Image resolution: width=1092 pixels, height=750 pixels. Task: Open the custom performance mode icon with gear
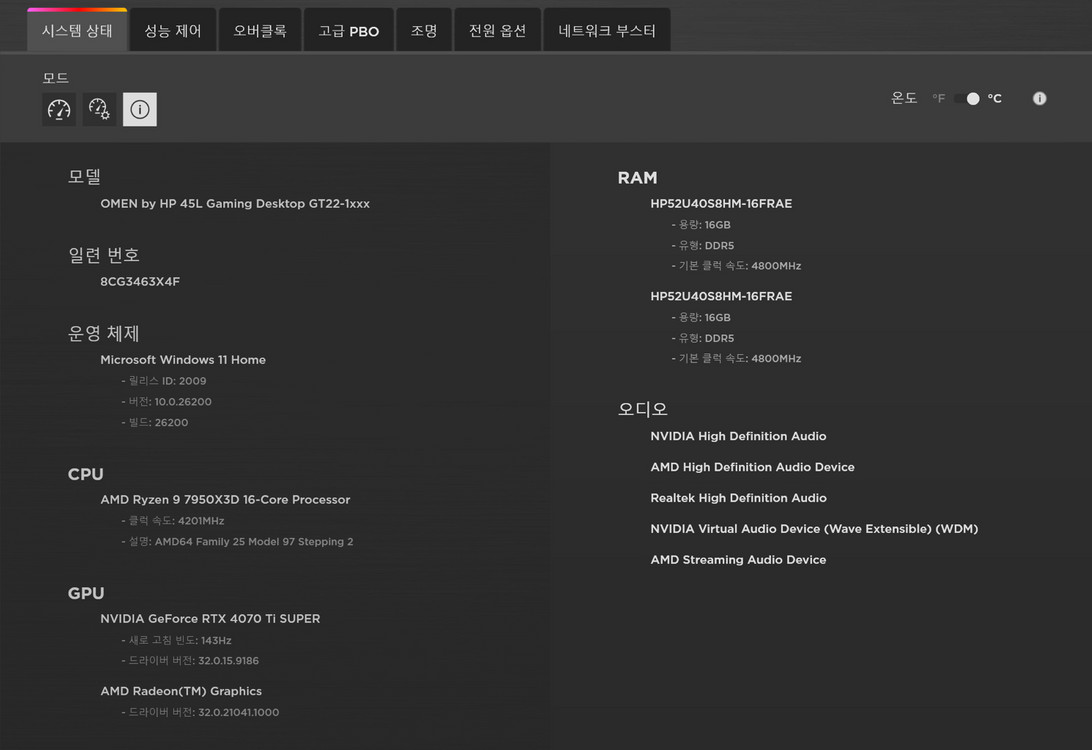99,109
